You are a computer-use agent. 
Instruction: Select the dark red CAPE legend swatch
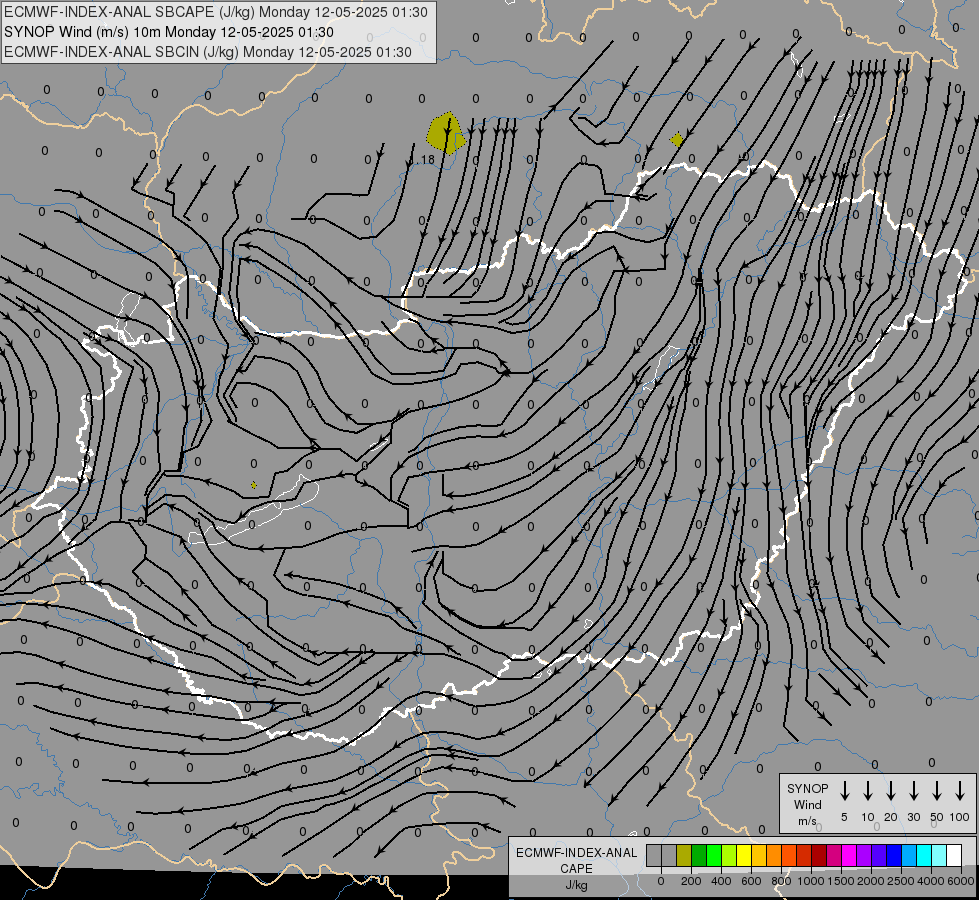click(x=819, y=855)
